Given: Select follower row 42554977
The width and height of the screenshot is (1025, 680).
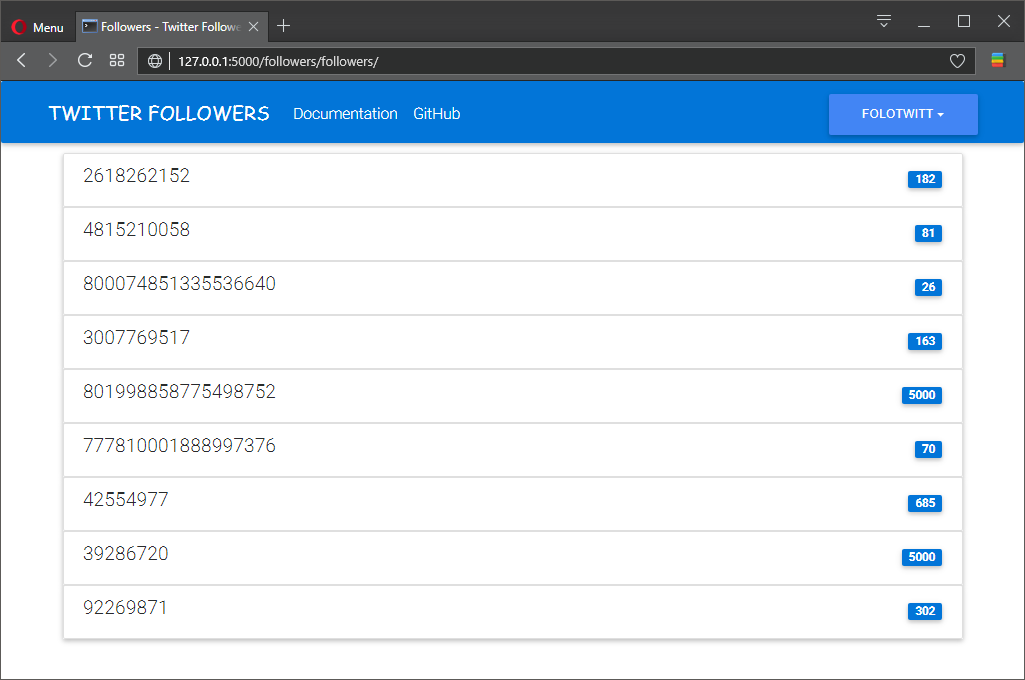Looking at the screenshot, I should [x=512, y=504].
